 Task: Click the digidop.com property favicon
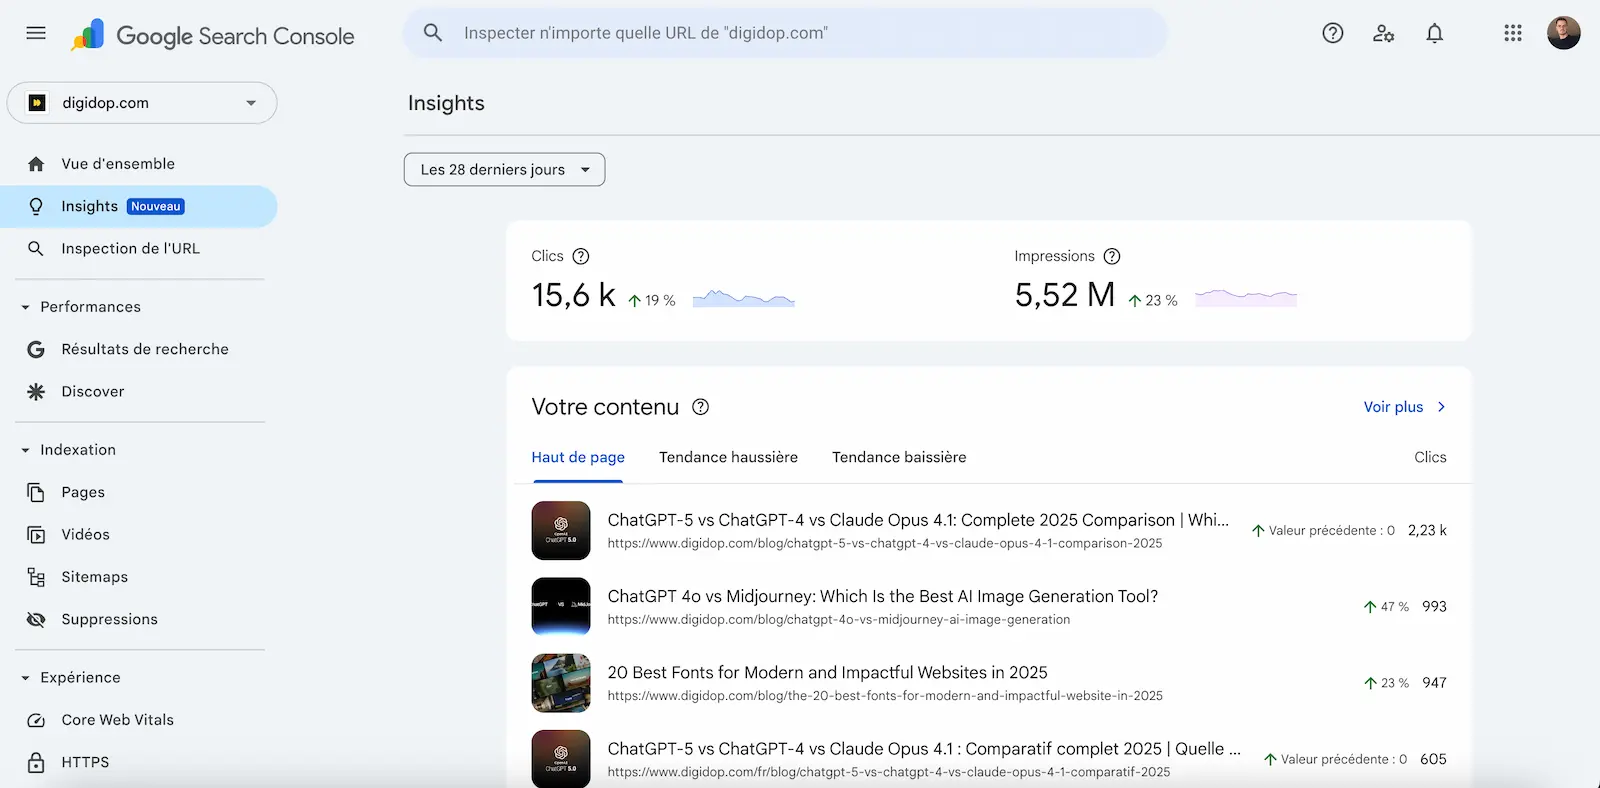pyautogui.click(x=37, y=103)
